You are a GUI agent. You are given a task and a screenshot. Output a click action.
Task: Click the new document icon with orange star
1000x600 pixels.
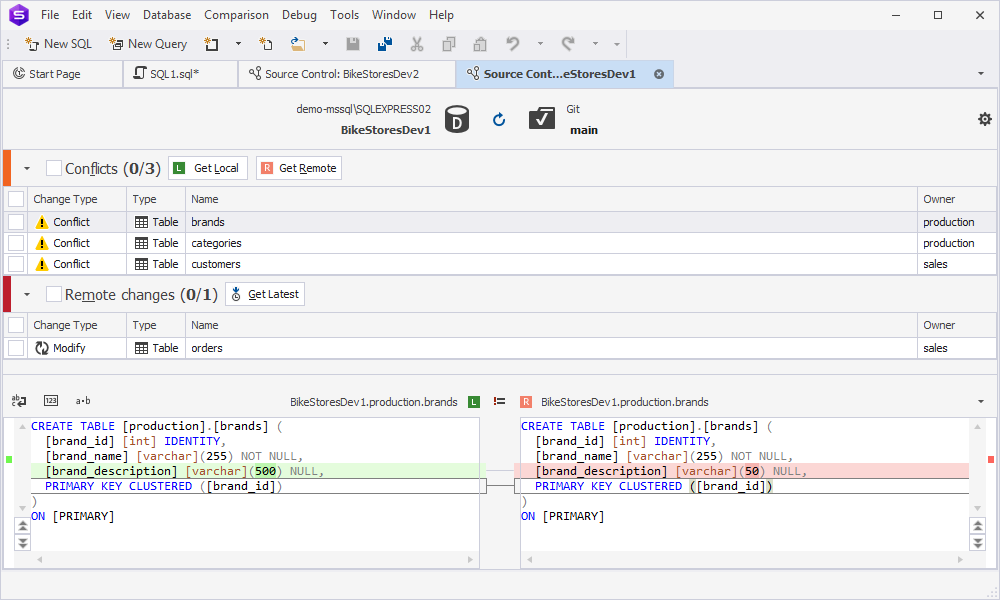(x=265, y=44)
